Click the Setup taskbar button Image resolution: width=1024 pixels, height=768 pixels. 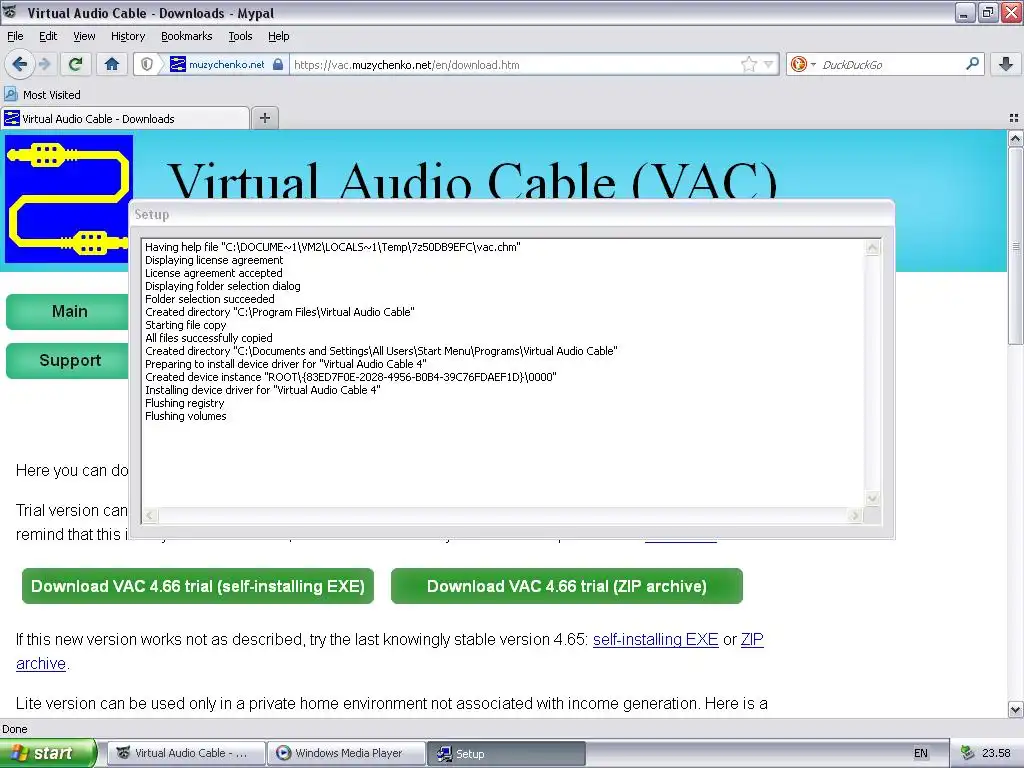point(507,753)
